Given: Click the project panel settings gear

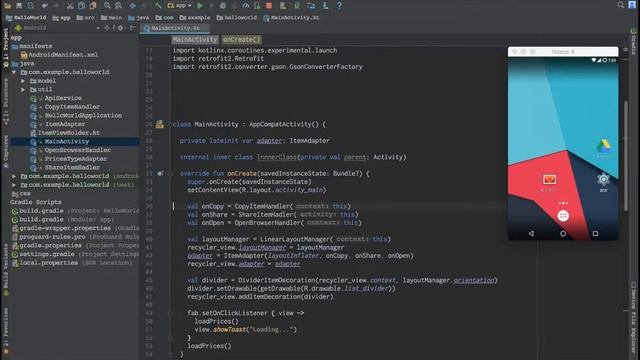Looking at the screenshot, I should pos(120,28).
